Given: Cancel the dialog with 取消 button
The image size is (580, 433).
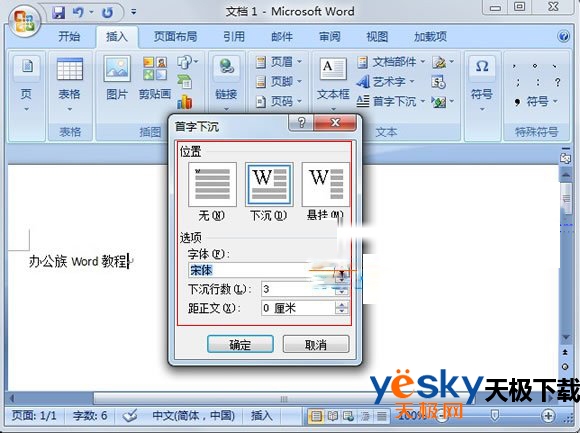Looking at the screenshot, I should tap(316, 344).
